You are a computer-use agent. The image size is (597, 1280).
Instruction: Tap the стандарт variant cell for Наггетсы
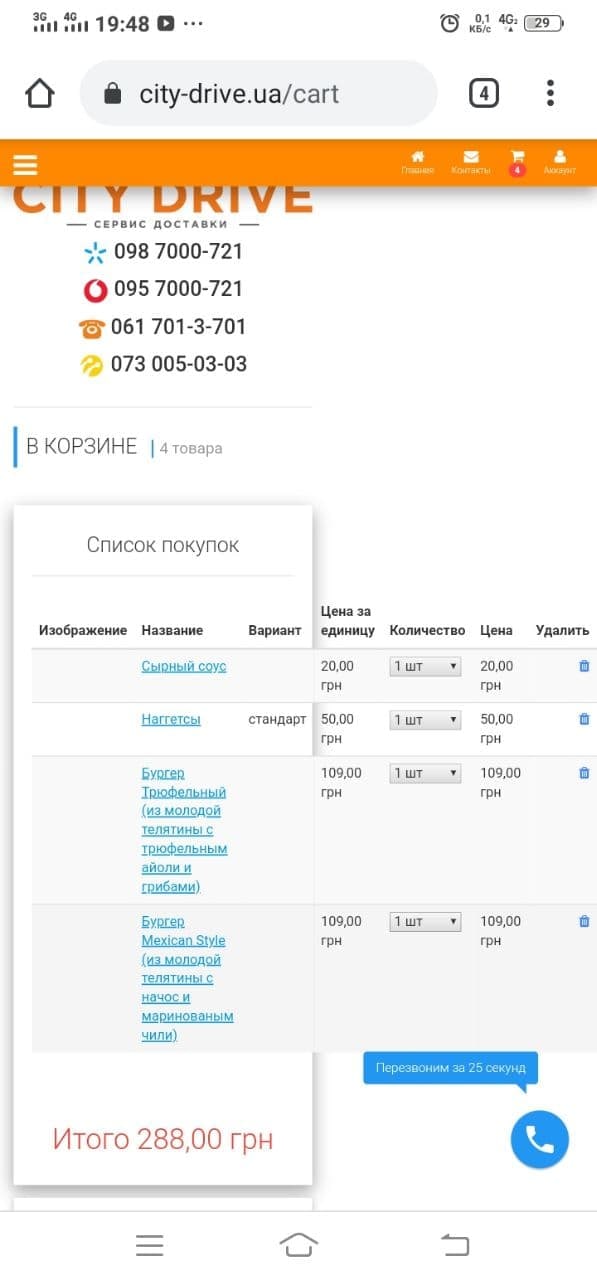277,719
